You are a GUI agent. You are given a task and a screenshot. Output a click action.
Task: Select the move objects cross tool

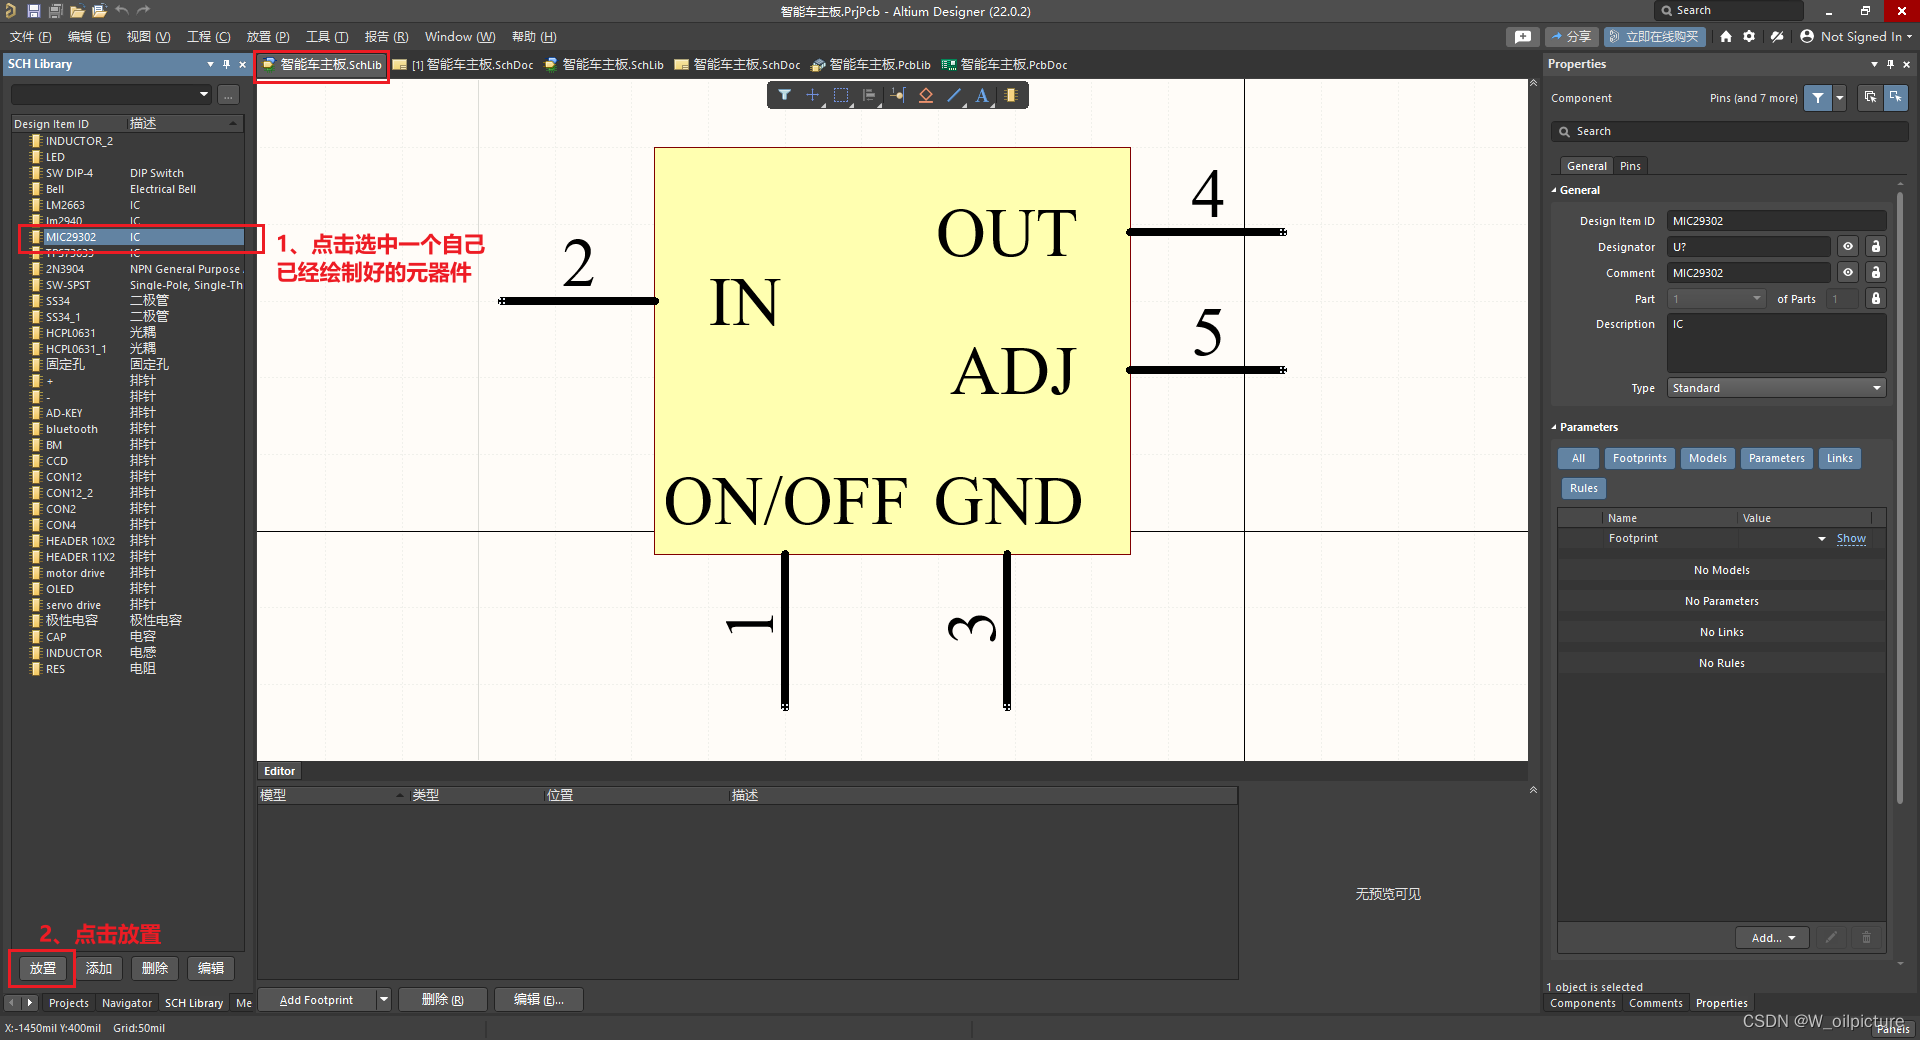coord(813,95)
